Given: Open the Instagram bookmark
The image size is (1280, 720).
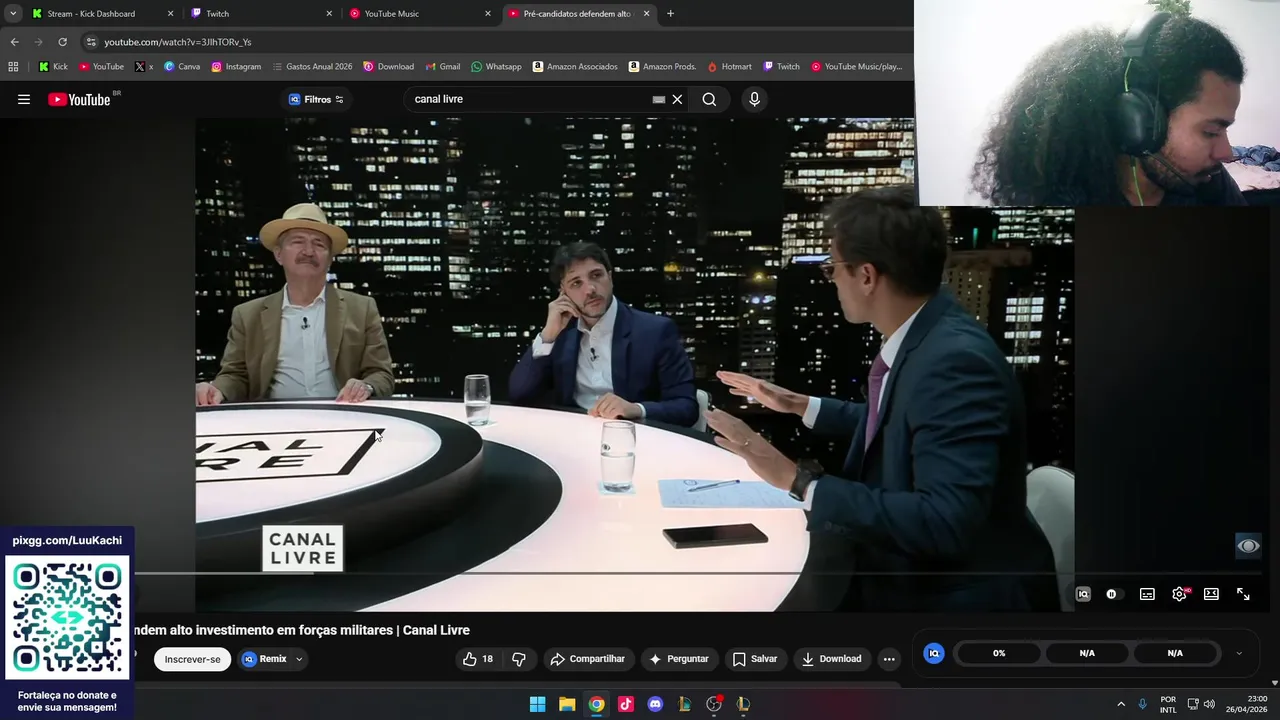Looking at the screenshot, I should [x=236, y=67].
